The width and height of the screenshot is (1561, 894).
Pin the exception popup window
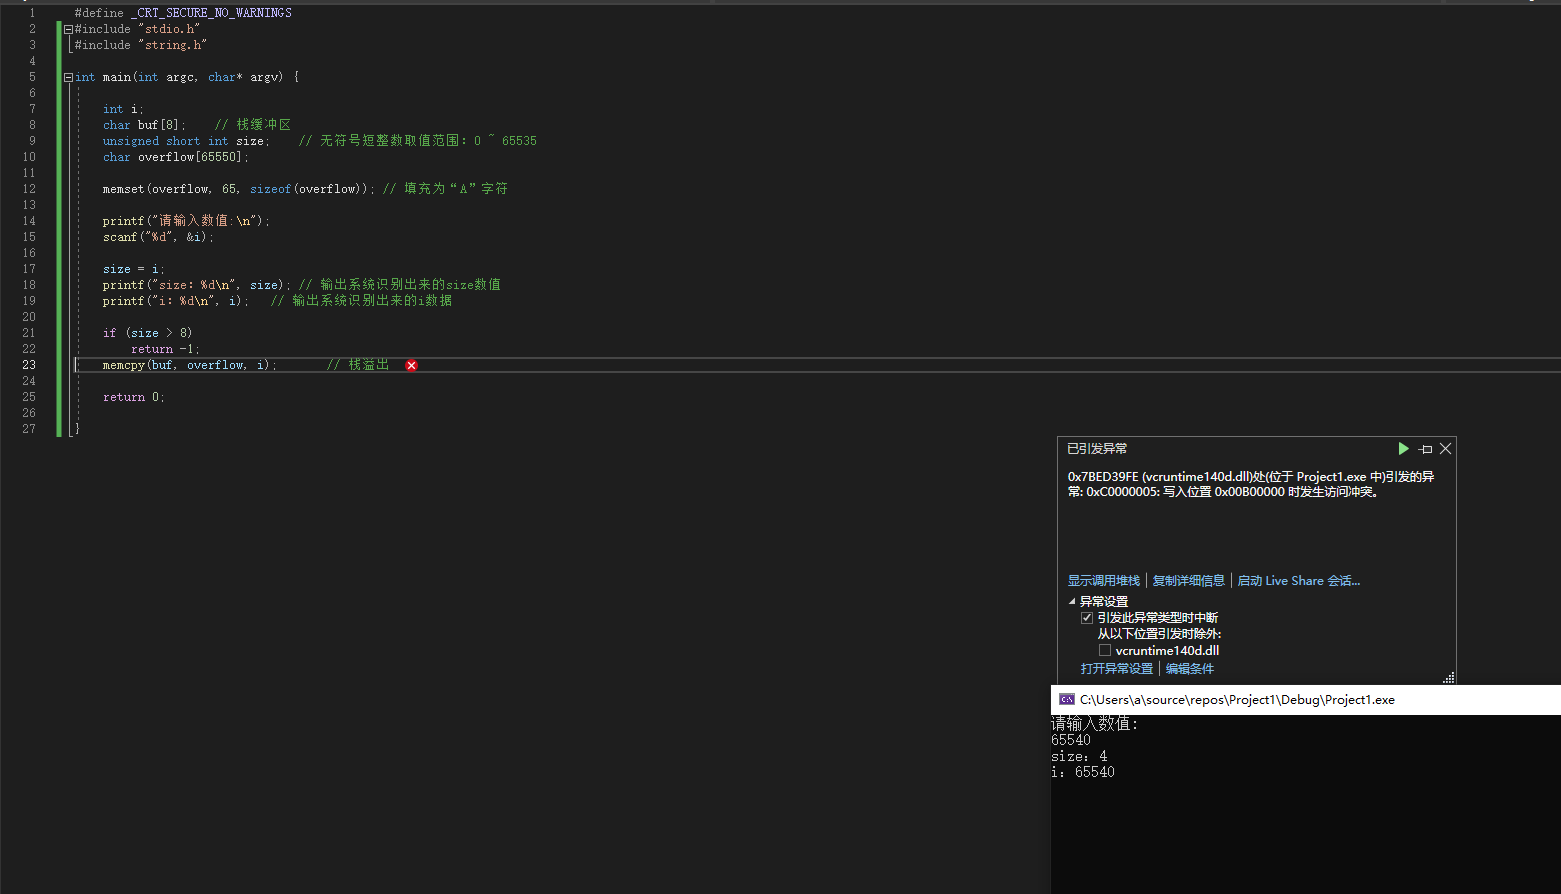pos(1426,449)
